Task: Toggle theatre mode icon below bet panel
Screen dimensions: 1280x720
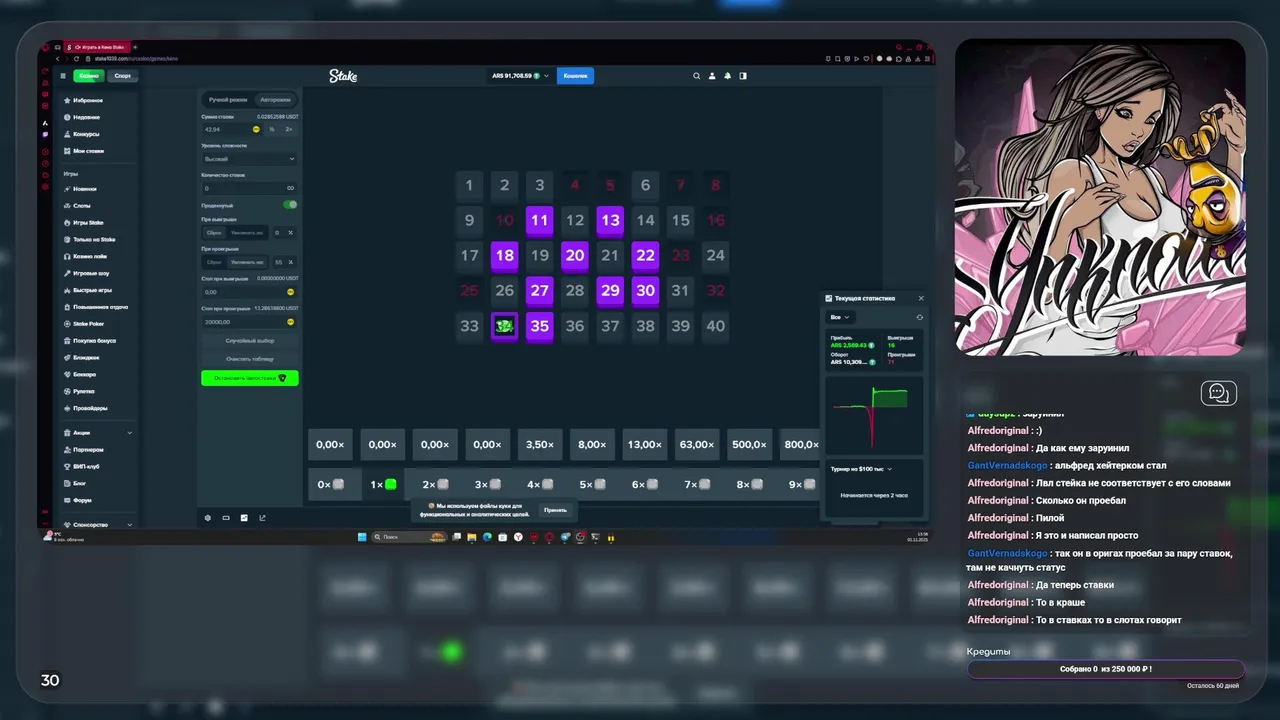Action: click(x=226, y=518)
